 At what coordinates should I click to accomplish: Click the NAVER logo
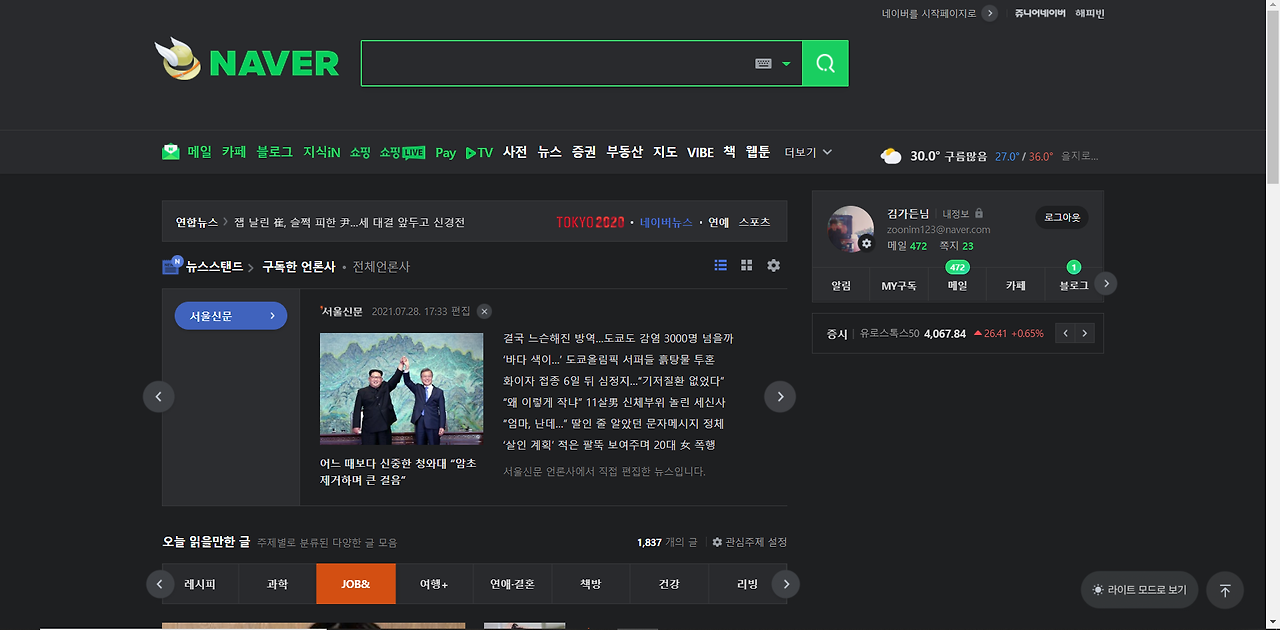(247, 62)
